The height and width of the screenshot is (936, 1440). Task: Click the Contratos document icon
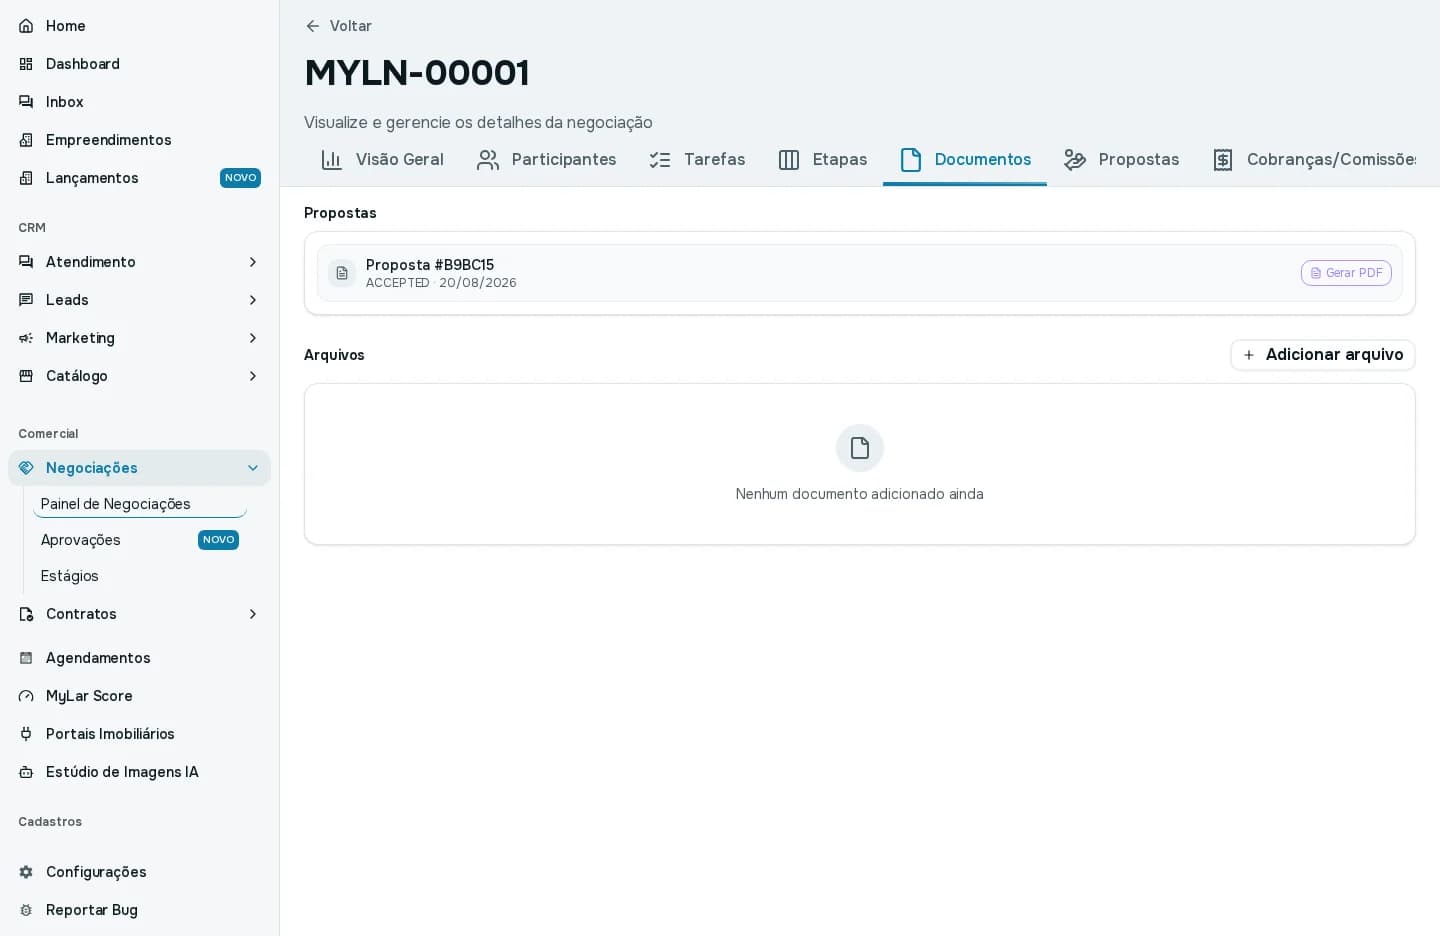26,614
